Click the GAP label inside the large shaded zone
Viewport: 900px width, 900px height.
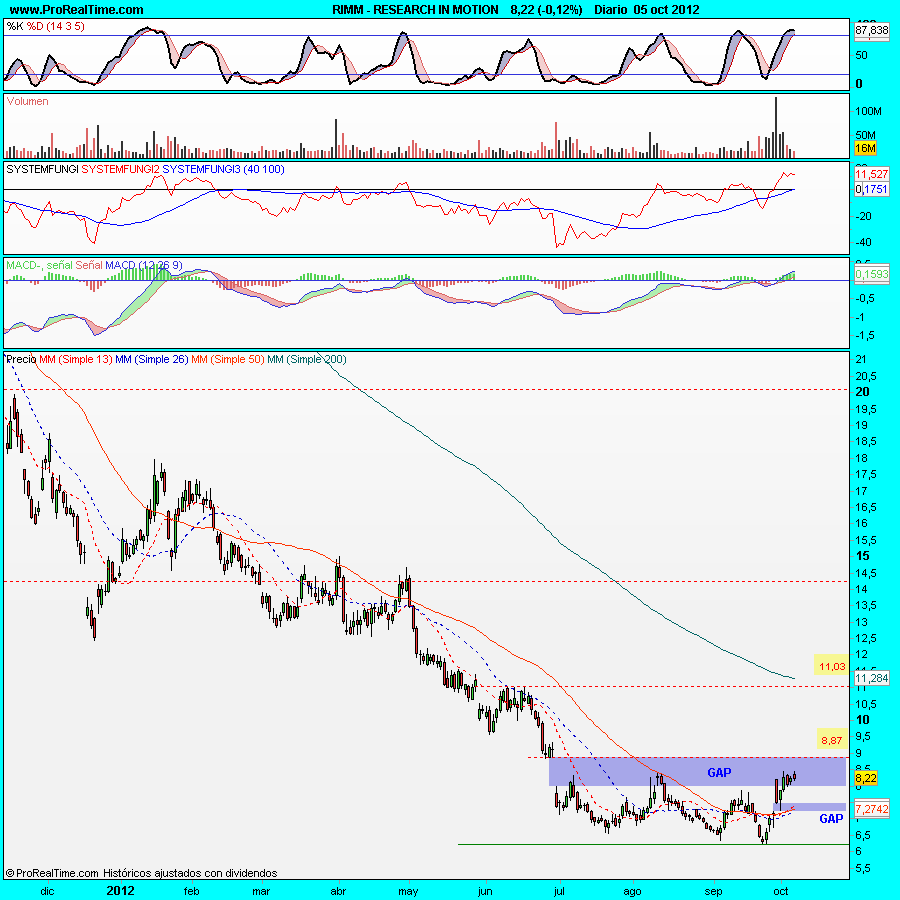click(719, 773)
